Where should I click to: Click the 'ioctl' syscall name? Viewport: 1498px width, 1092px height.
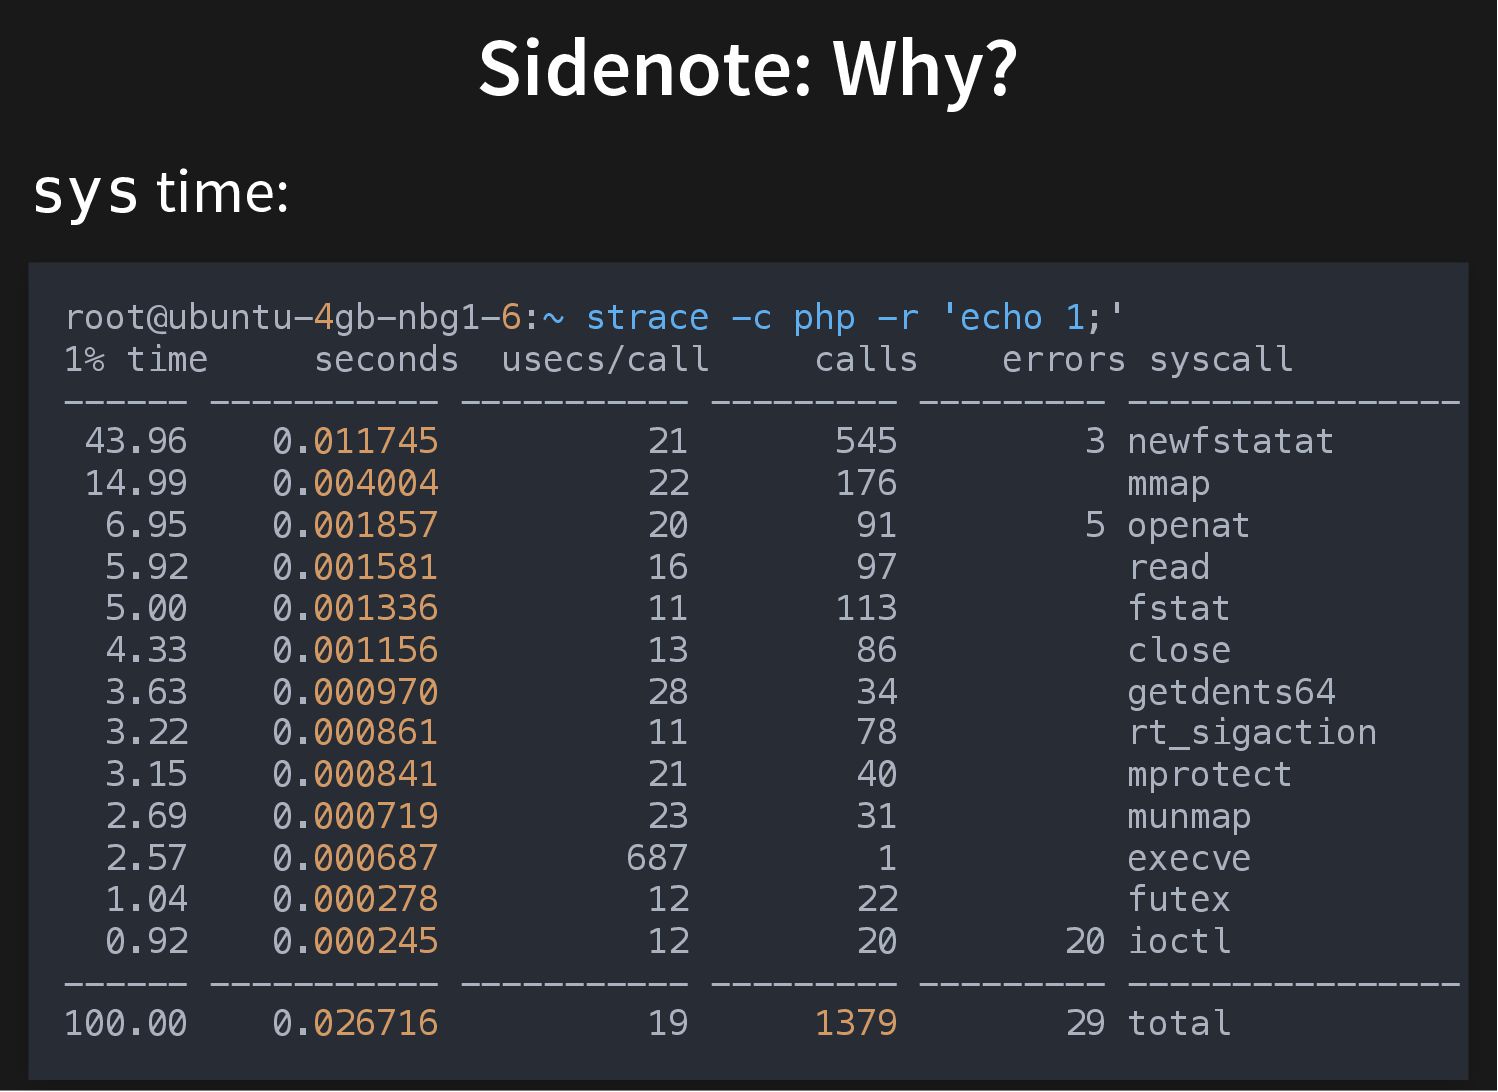[1179, 942]
